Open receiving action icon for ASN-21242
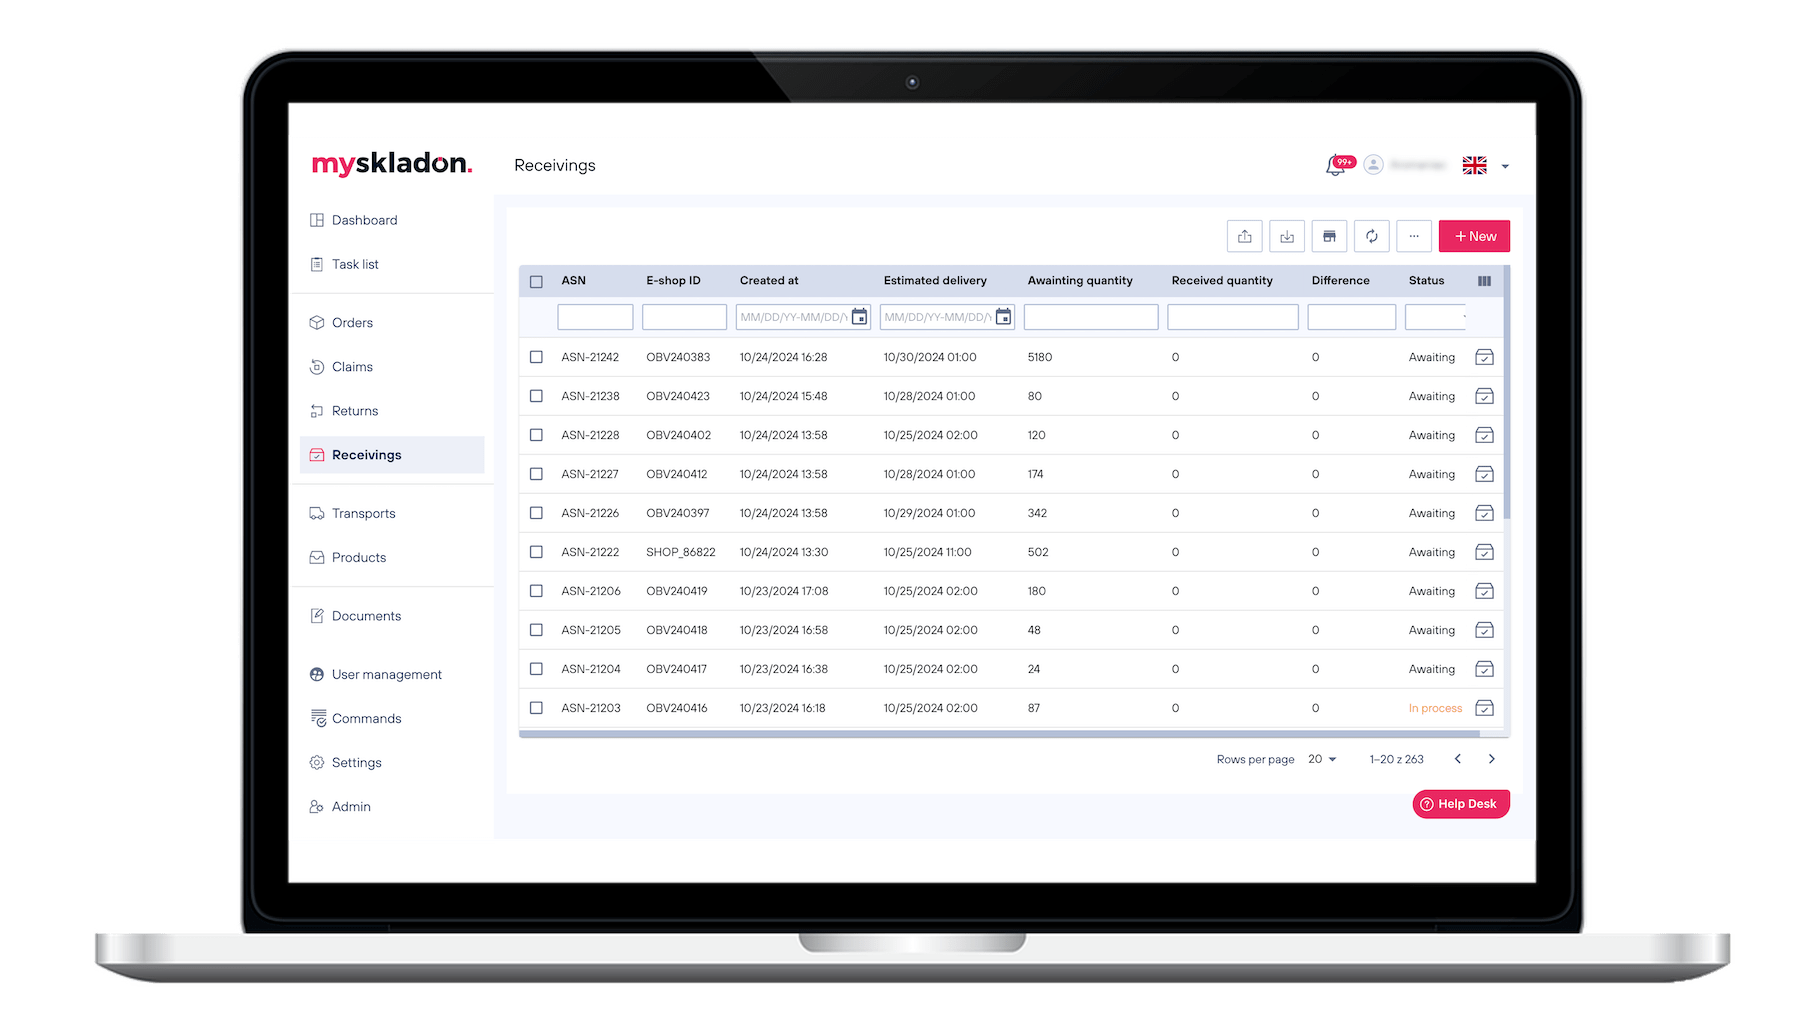This screenshot has height=1026, width=1800. pyautogui.click(x=1485, y=357)
